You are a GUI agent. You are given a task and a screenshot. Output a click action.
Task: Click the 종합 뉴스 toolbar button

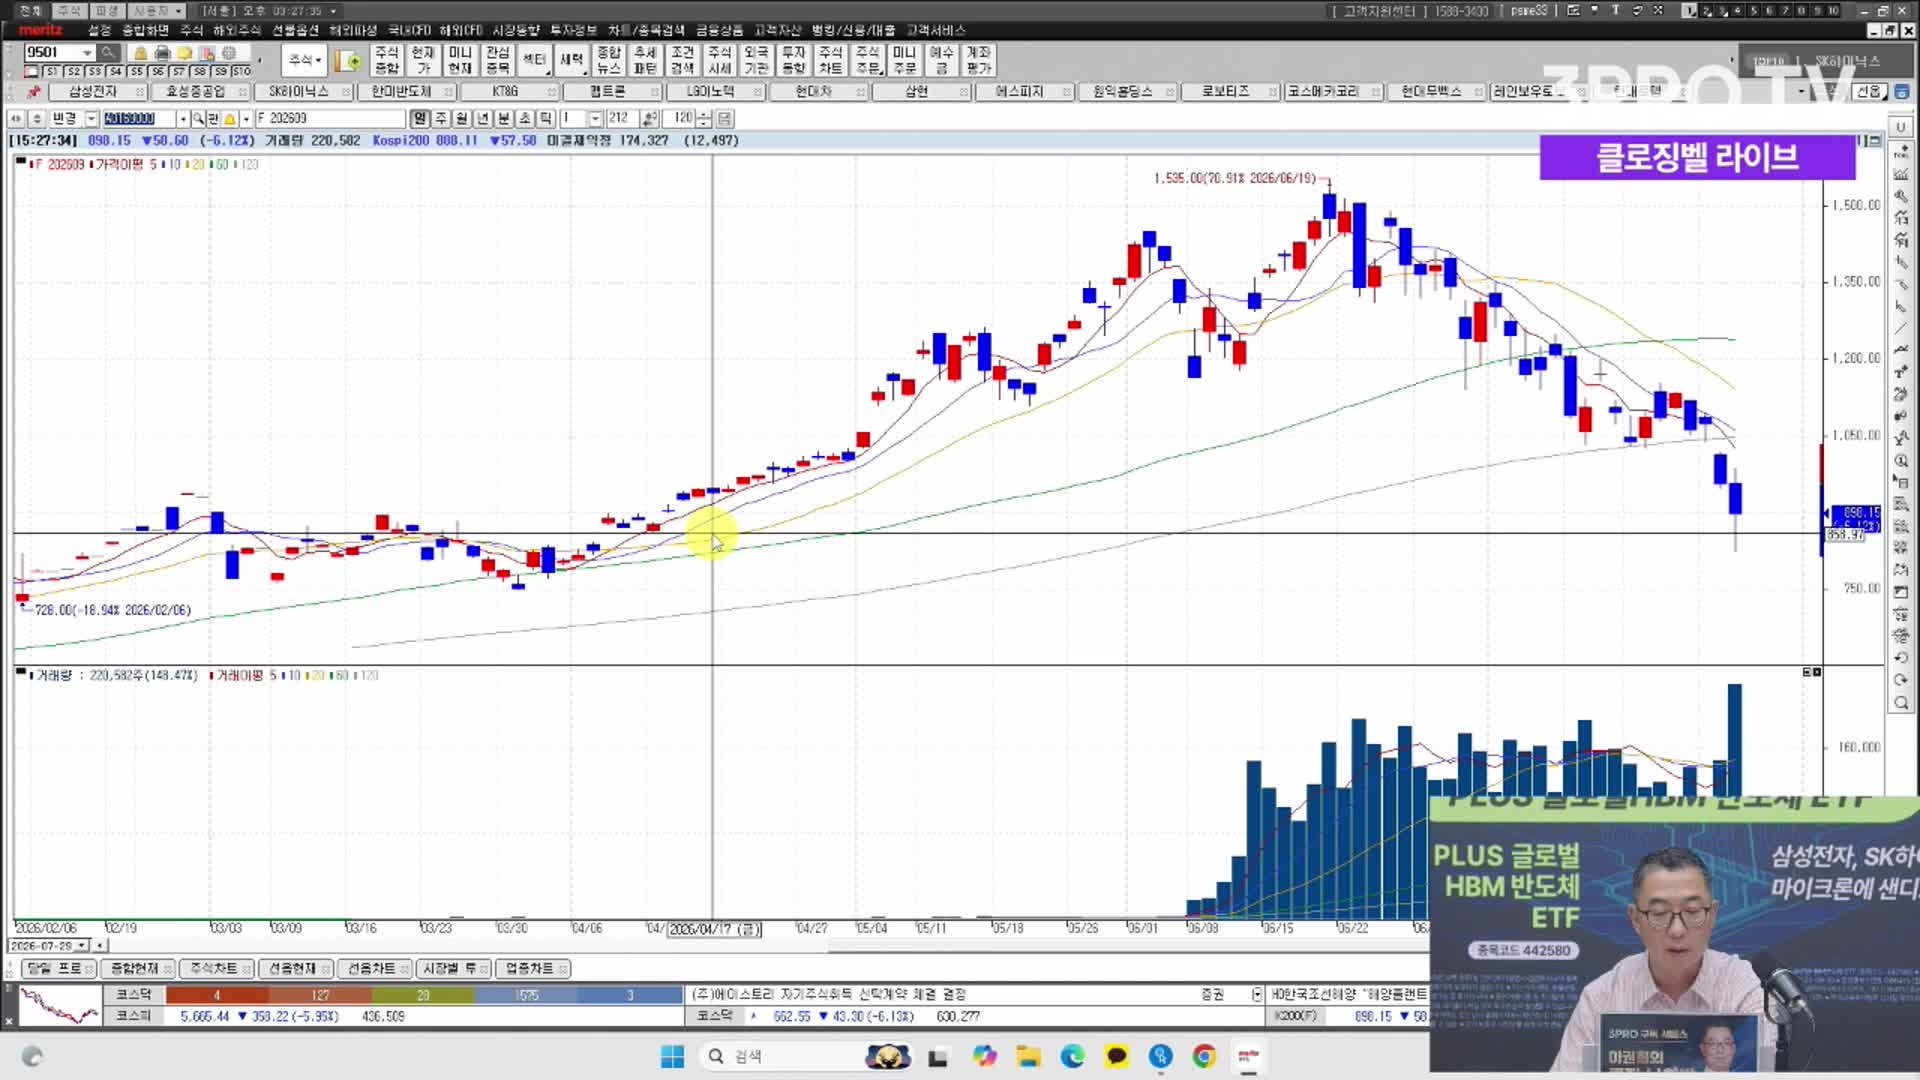[608, 60]
